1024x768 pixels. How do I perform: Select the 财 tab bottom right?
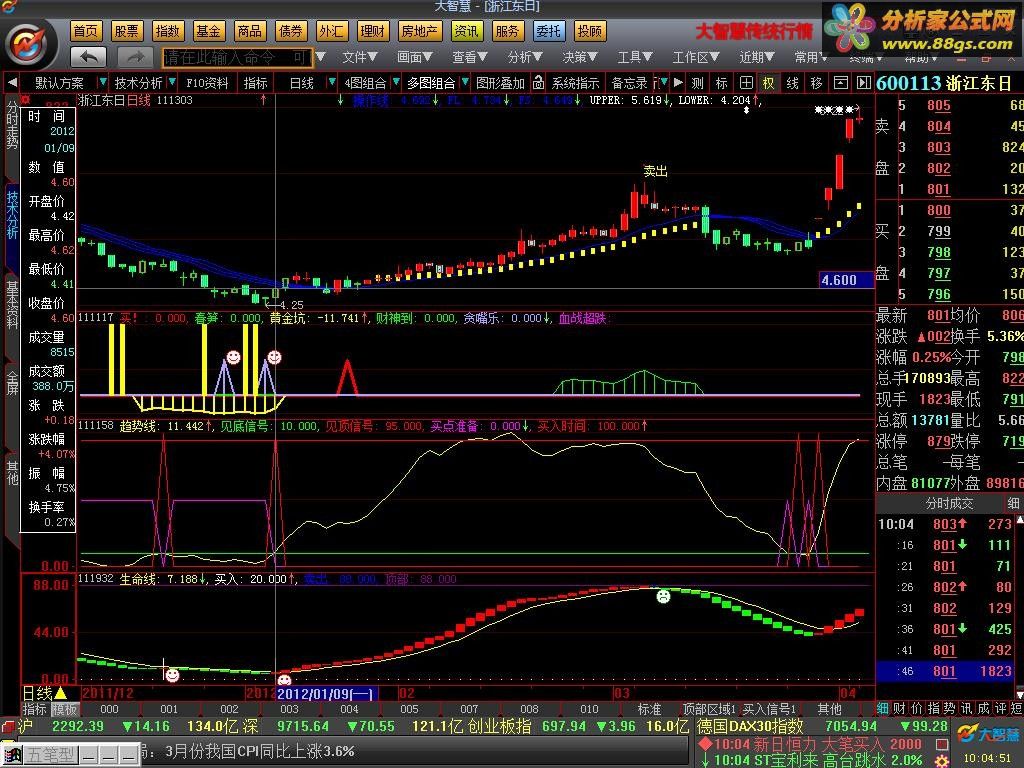point(899,708)
